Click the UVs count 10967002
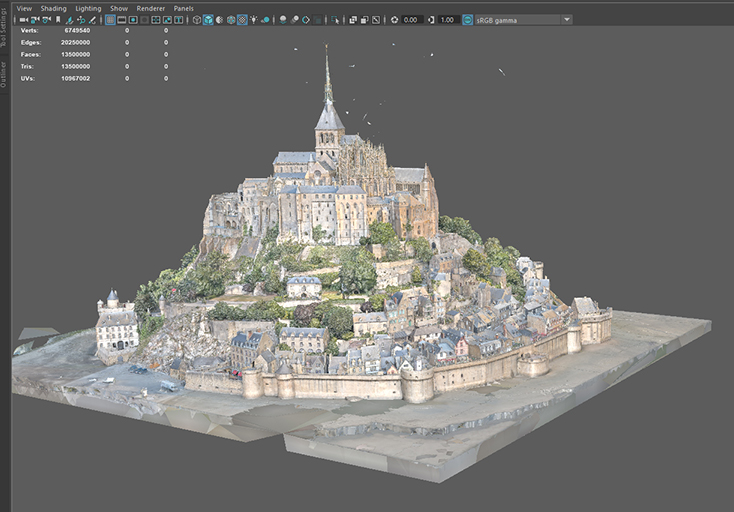The image size is (734, 512). [x=75, y=79]
